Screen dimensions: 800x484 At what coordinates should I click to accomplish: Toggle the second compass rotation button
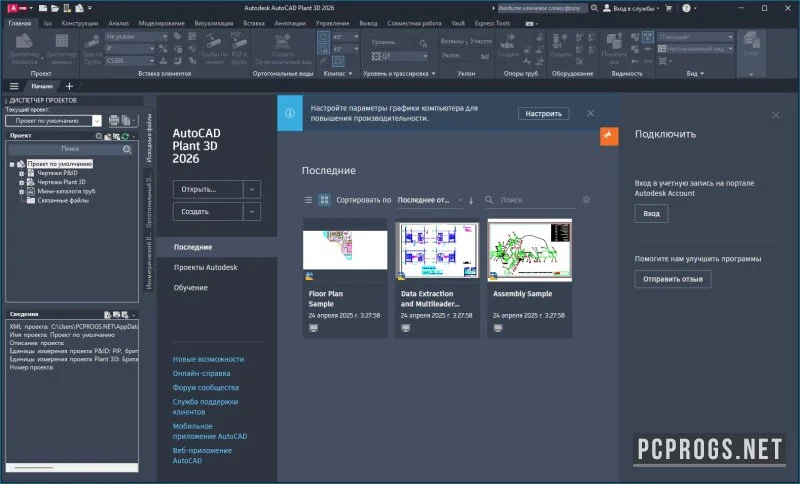[323, 49]
